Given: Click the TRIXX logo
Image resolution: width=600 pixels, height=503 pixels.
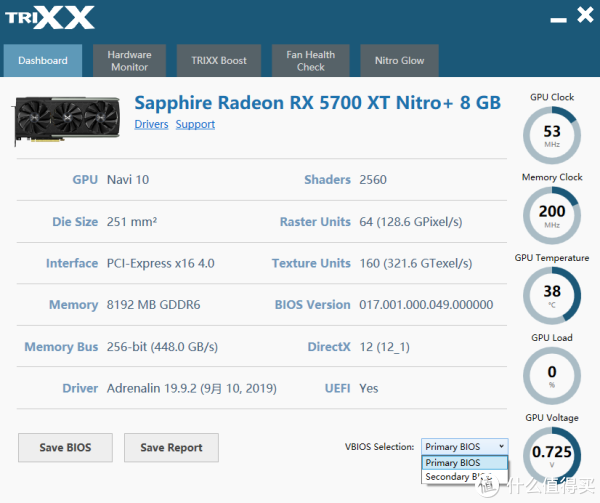Looking at the screenshot, I should click(49, 18).
